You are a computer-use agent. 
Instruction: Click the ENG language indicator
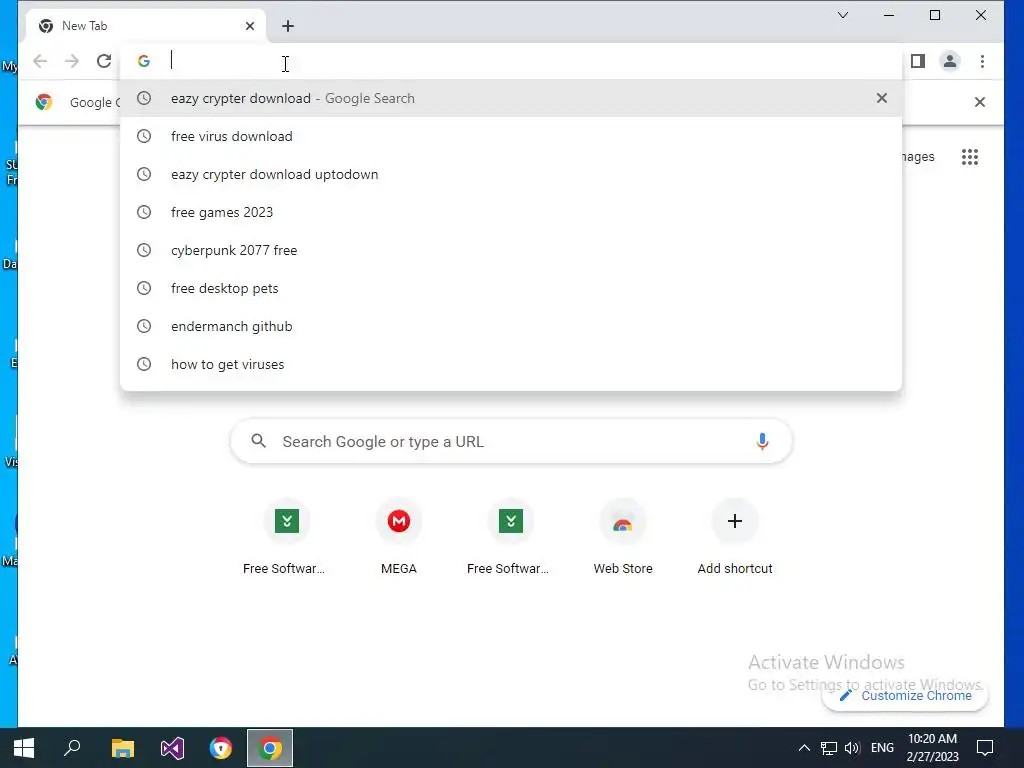point(882,748)
